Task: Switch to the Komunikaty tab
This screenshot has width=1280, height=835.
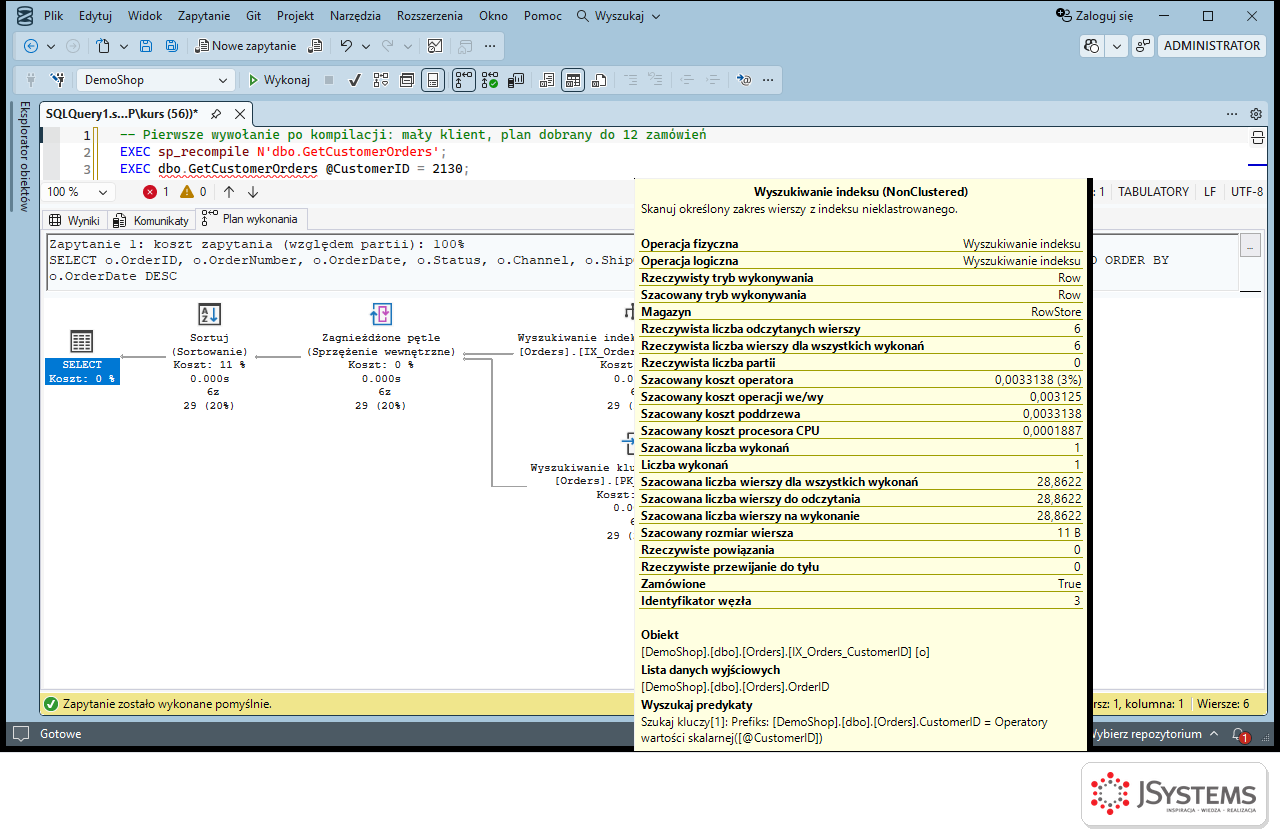Action: click(151, 220)
